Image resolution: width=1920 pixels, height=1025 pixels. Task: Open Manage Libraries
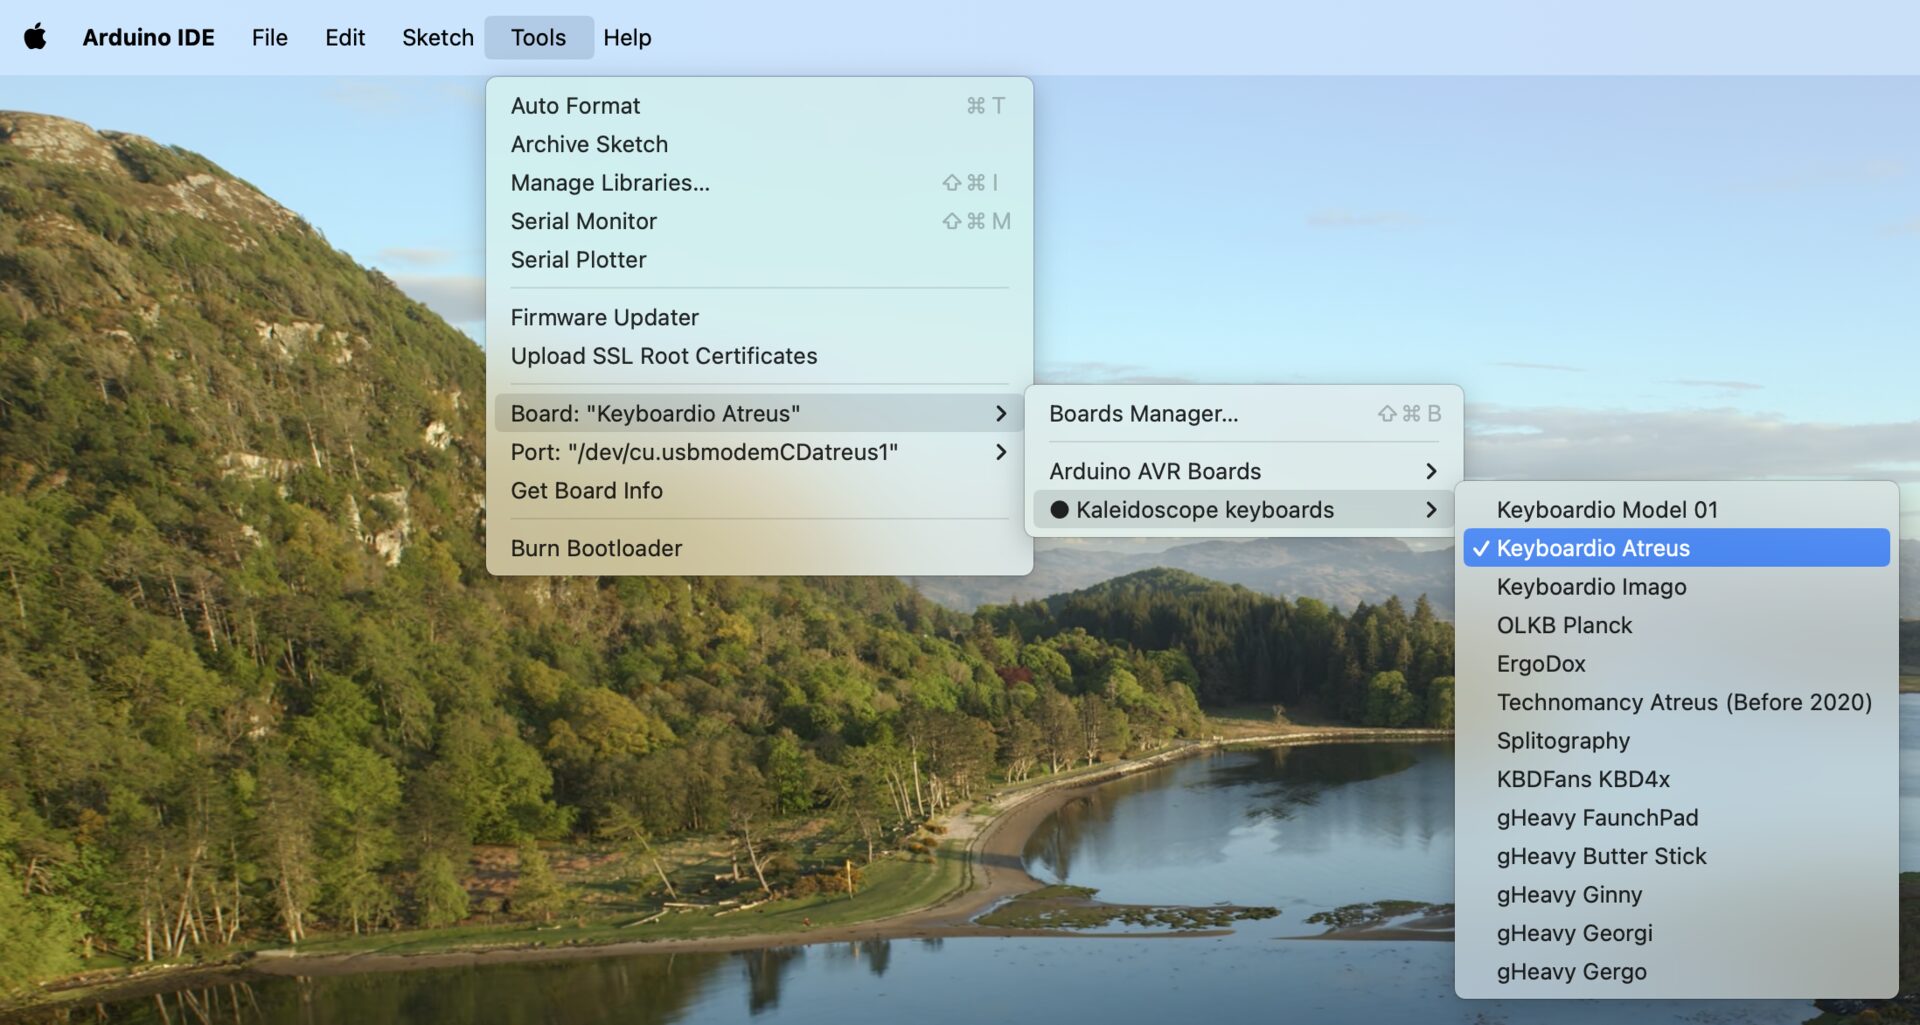point(759,183)
